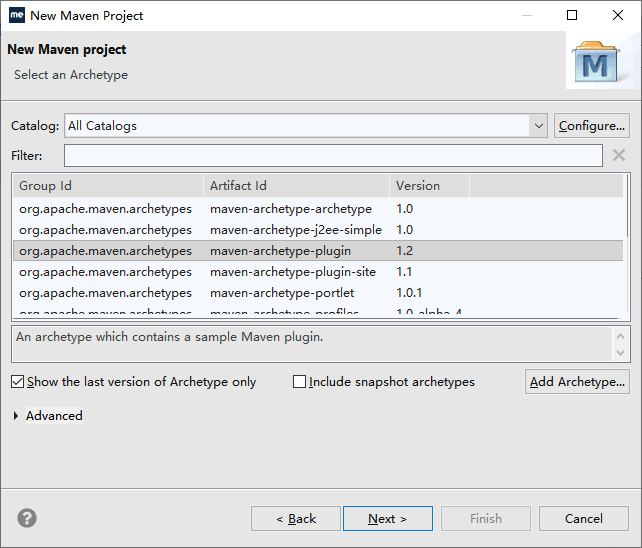
Task: Click the Configure... button
Action: click(592, 126)
